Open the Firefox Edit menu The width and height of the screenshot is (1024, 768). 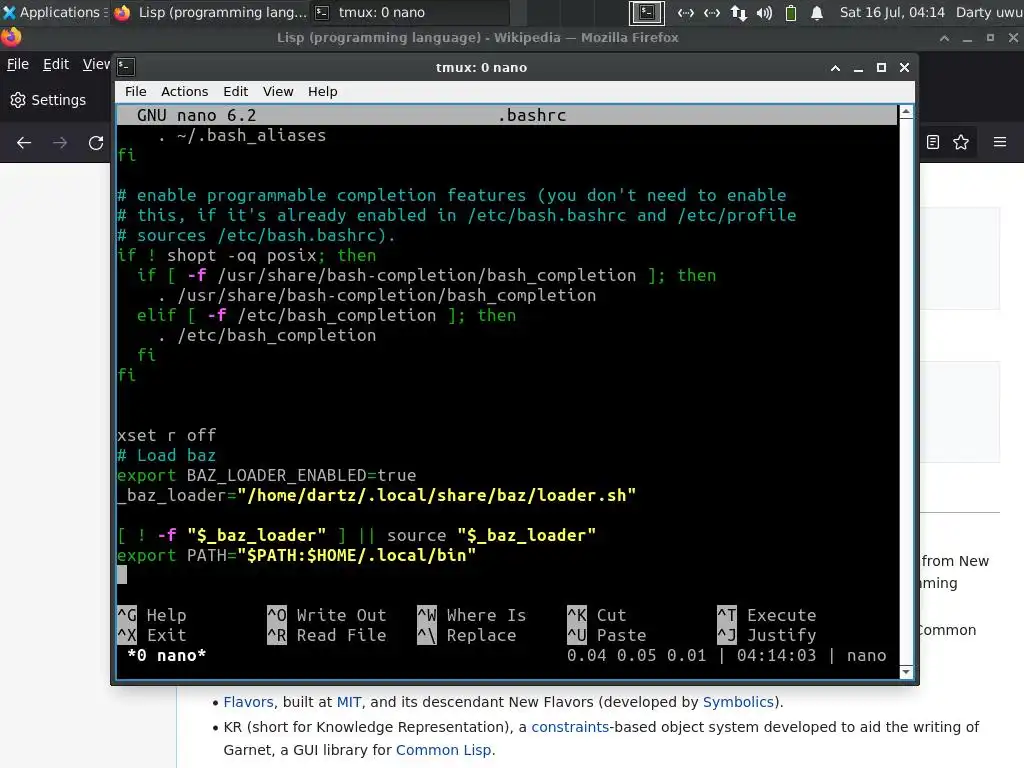[56, 64]
